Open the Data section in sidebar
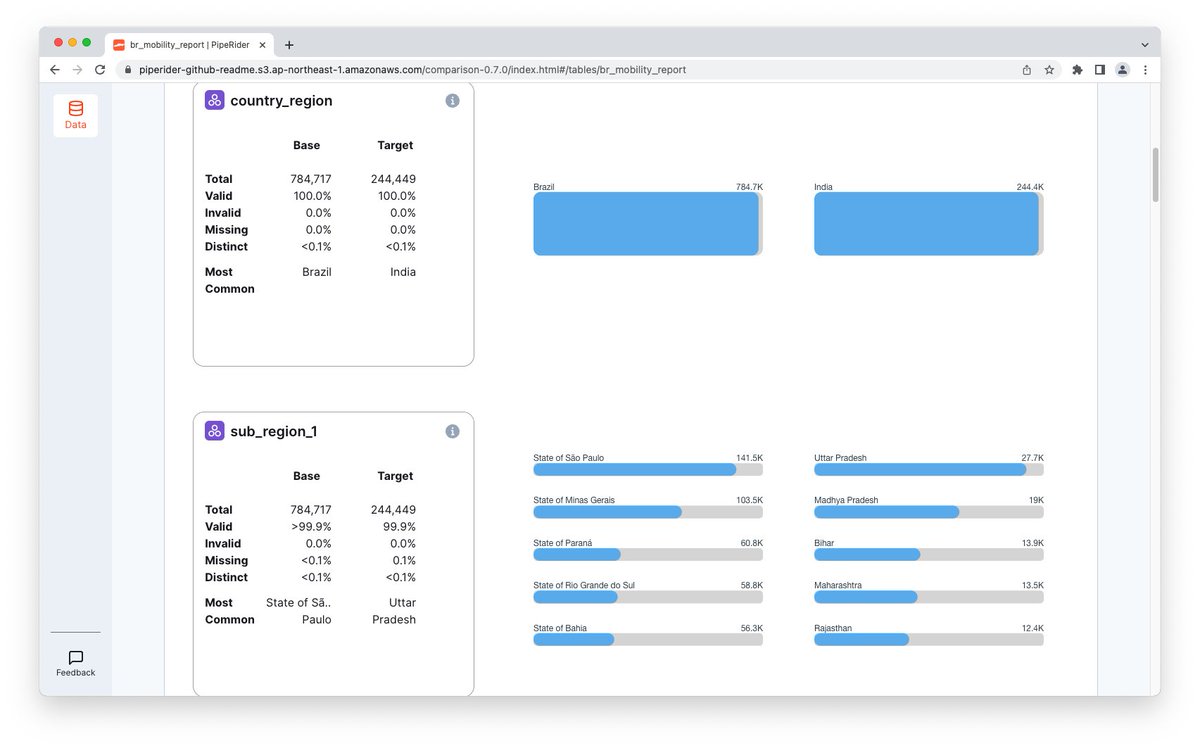 click(x=75, y=115)
